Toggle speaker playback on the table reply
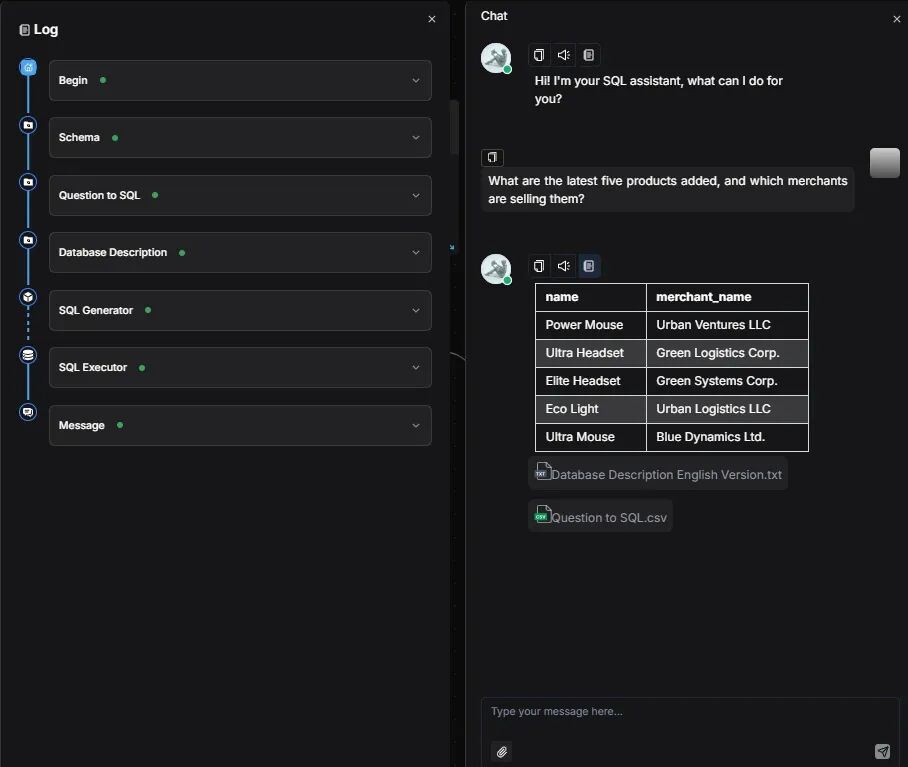908x767 pixels. click(x=563, y=266)
